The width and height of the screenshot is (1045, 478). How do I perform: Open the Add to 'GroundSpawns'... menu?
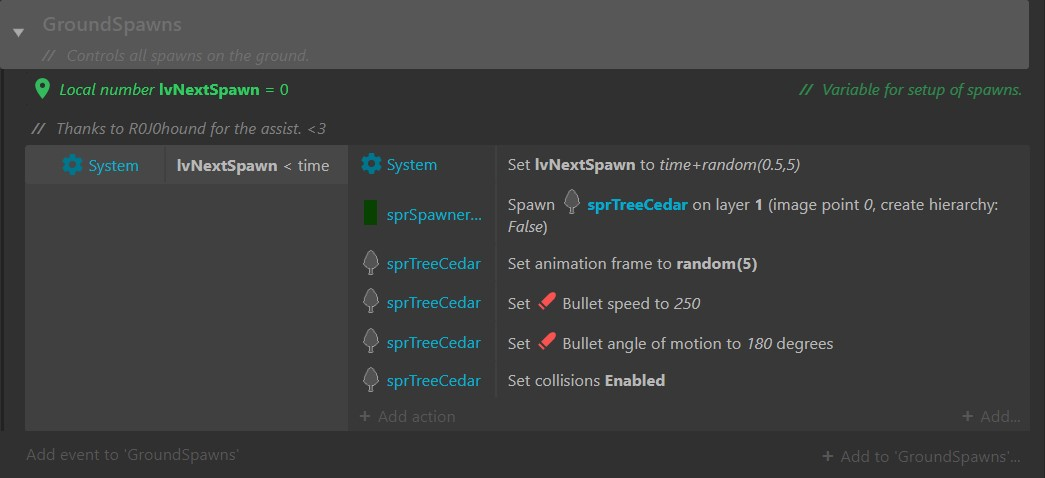click(x=921, y=457)
